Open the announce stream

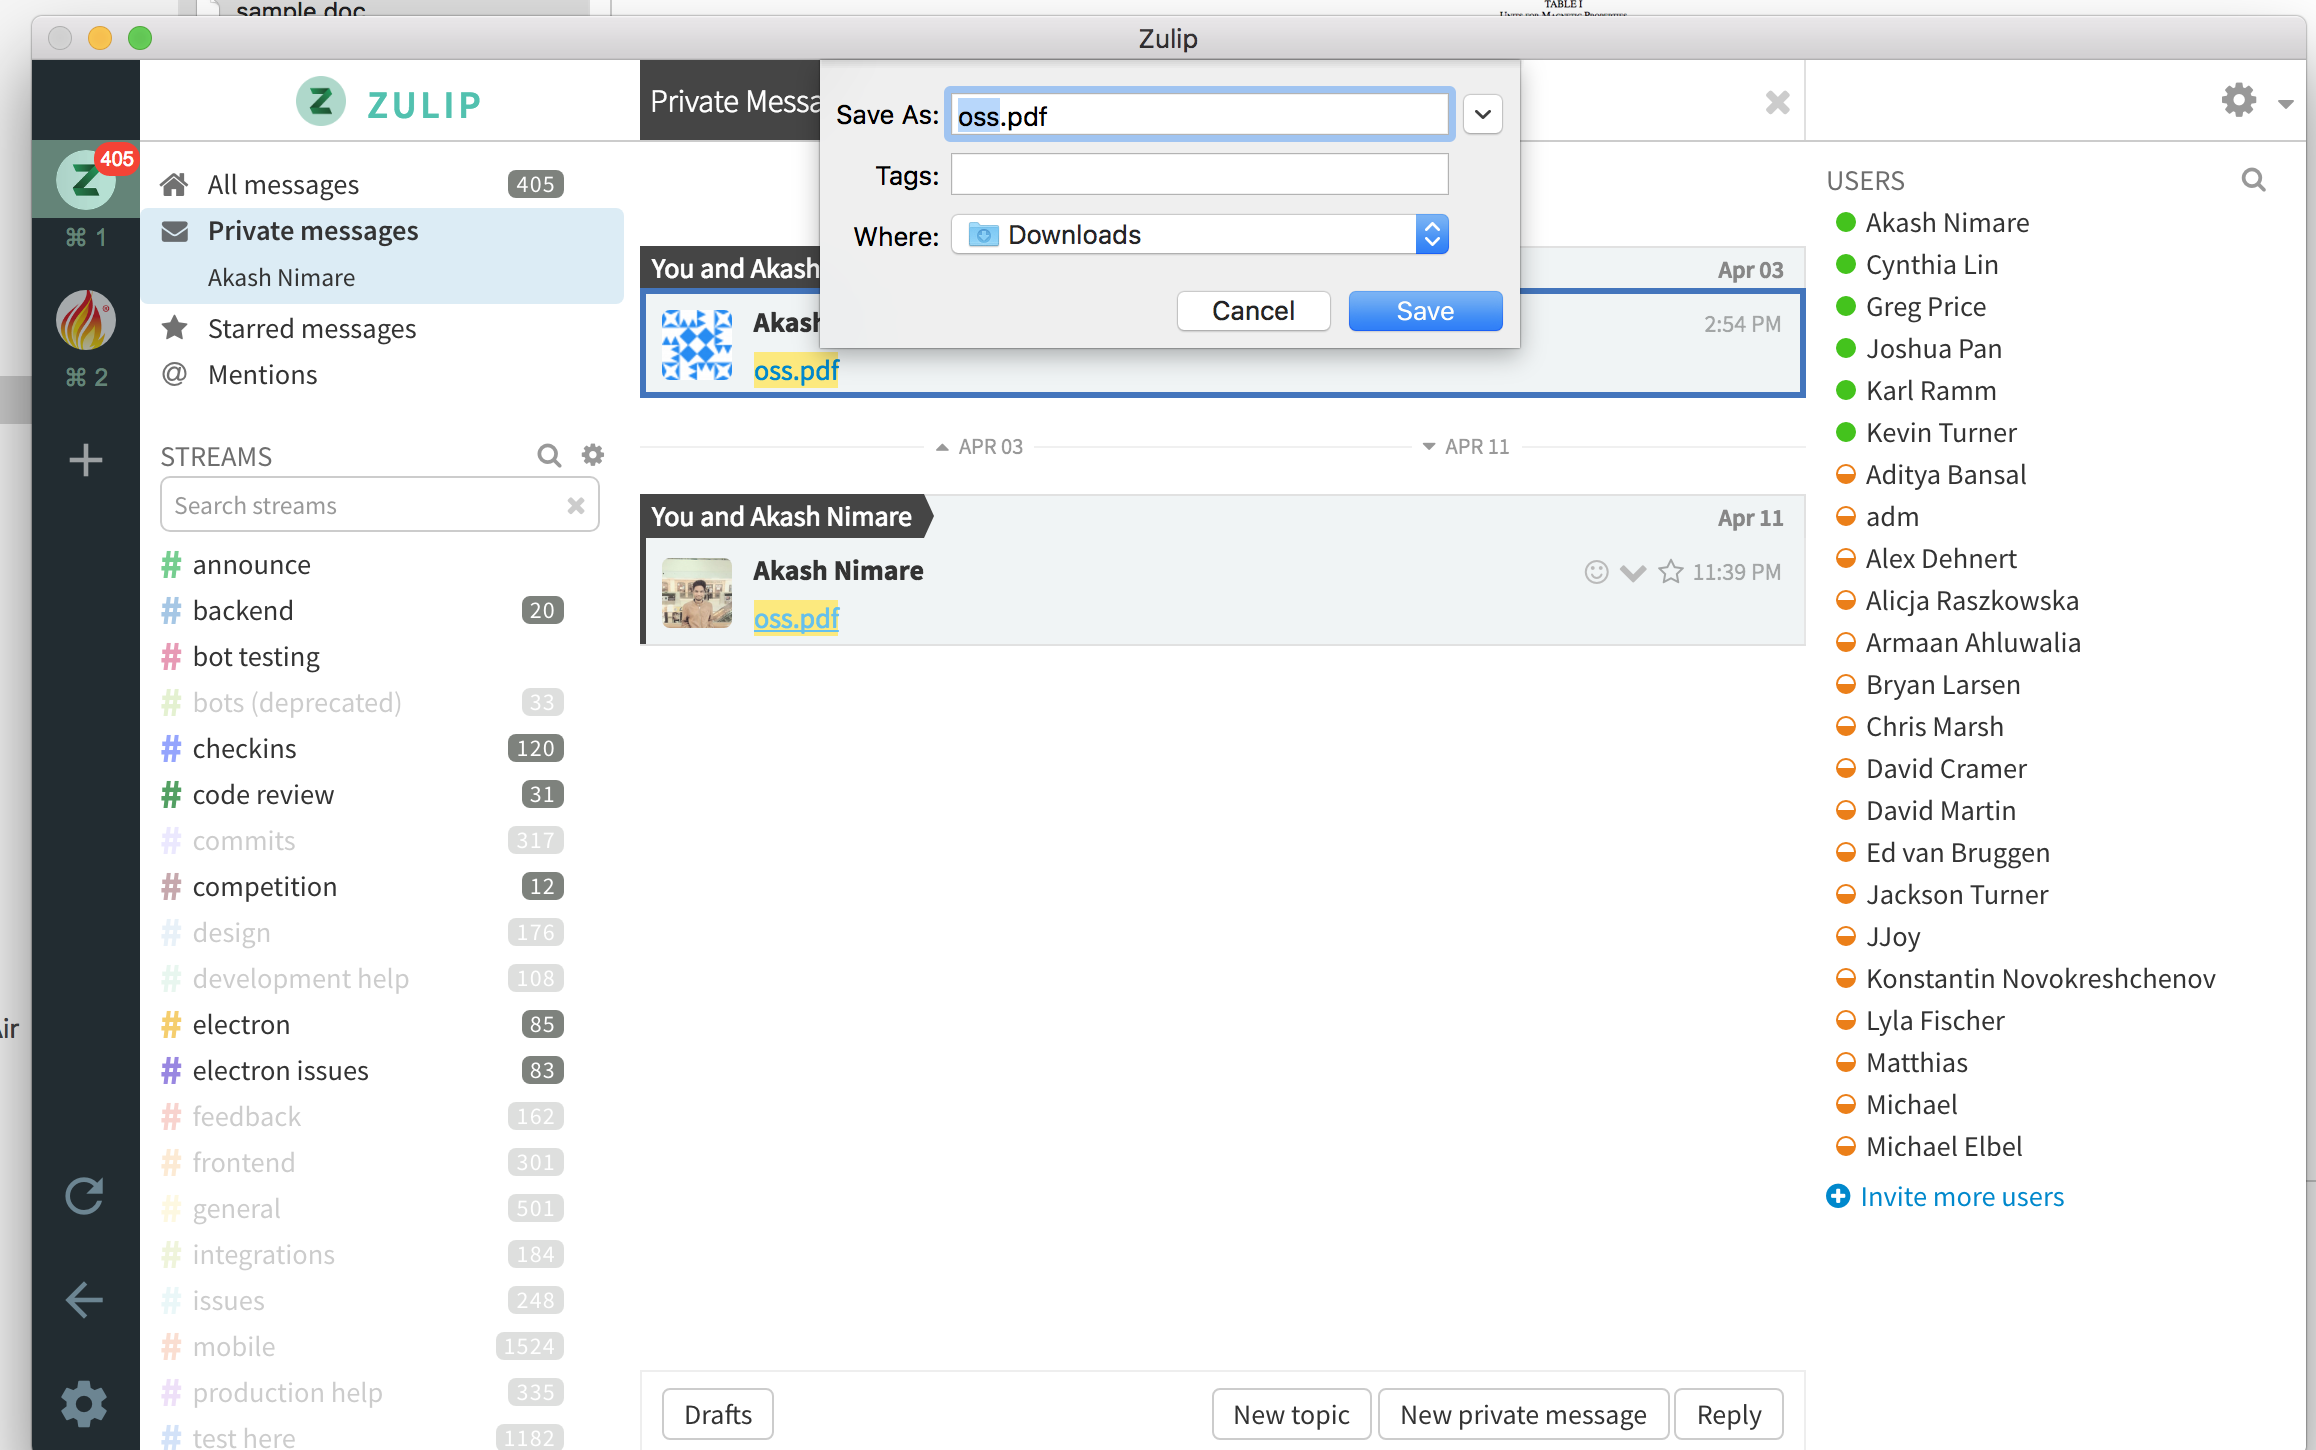[x=251, y=565]
